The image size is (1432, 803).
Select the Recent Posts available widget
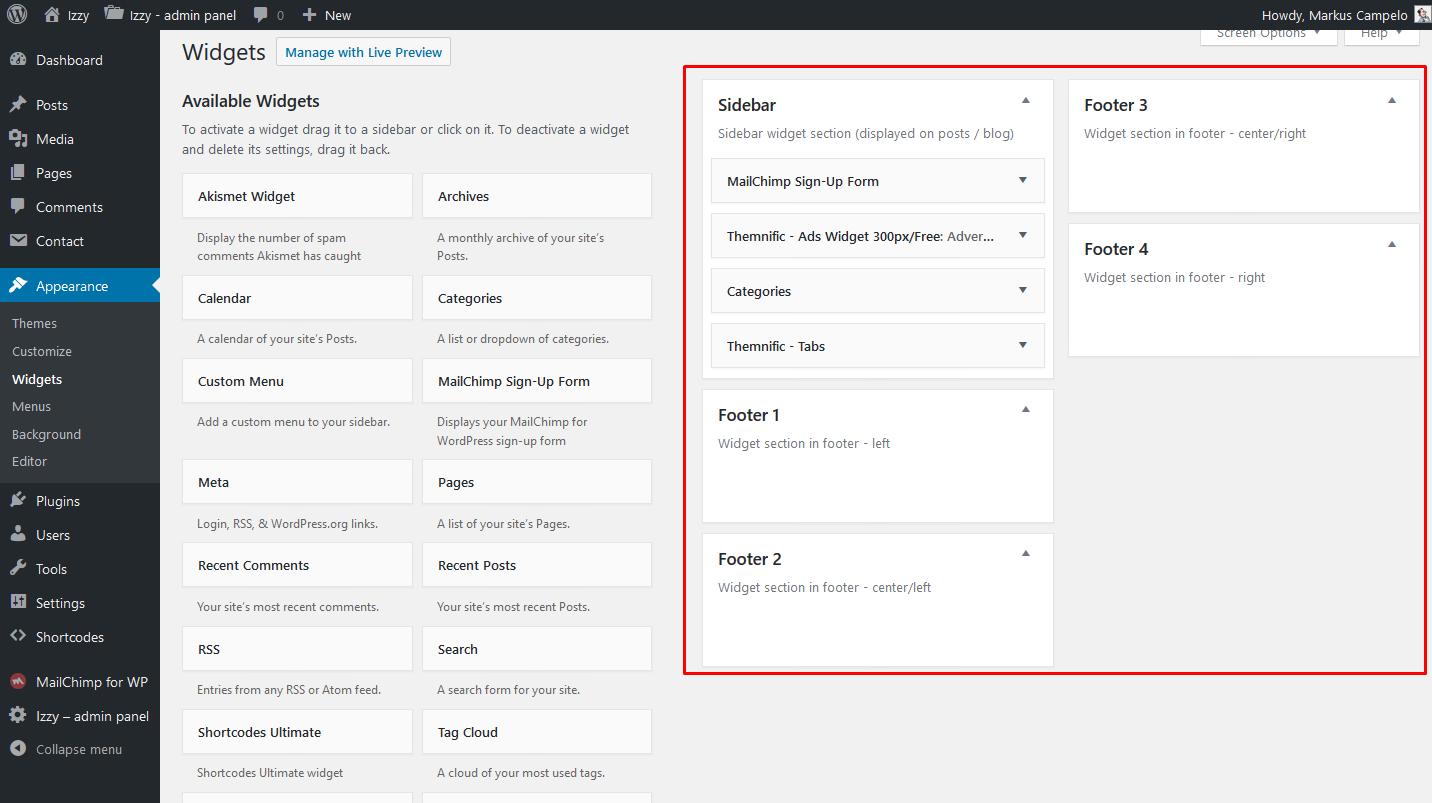(536, 565)
